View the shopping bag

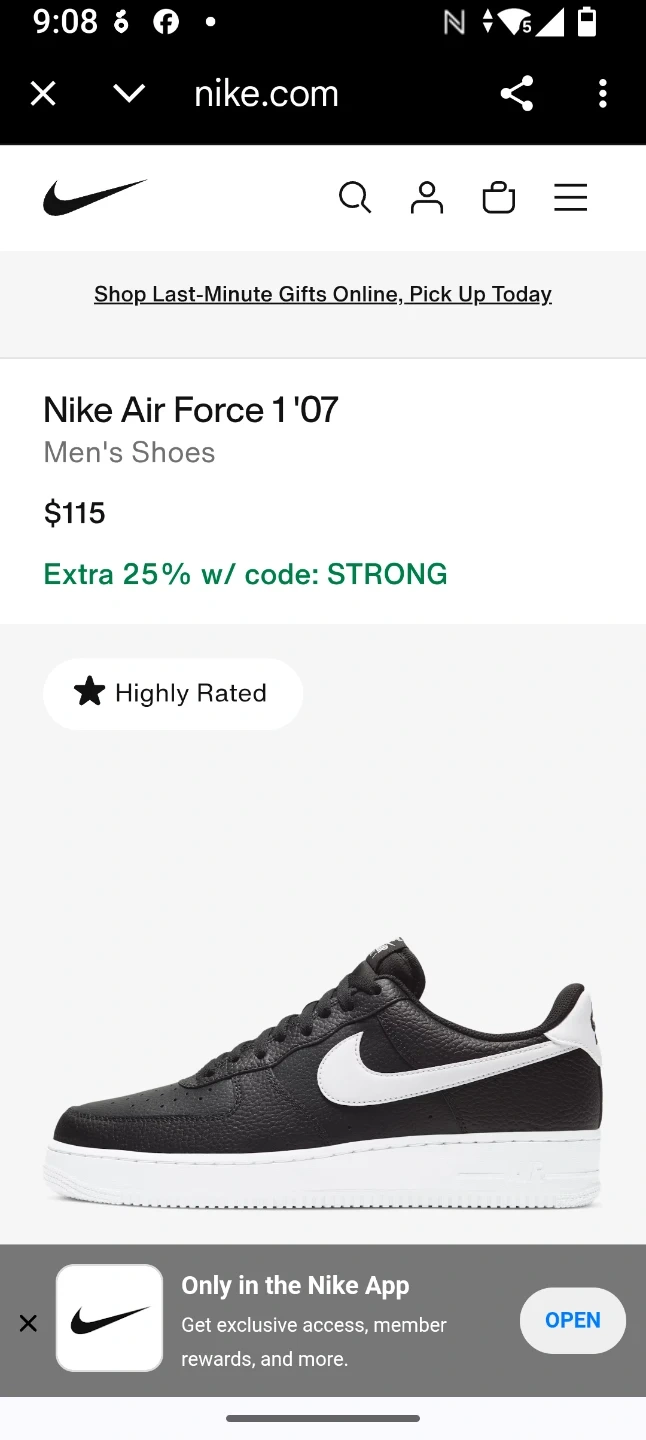point(498,197)
